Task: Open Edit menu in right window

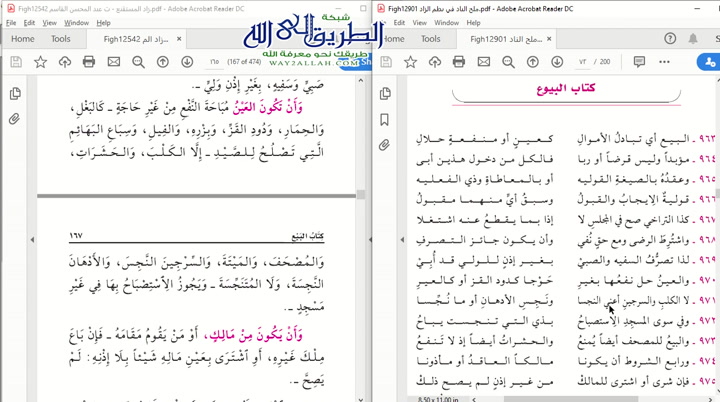Action: pos(399,23)
